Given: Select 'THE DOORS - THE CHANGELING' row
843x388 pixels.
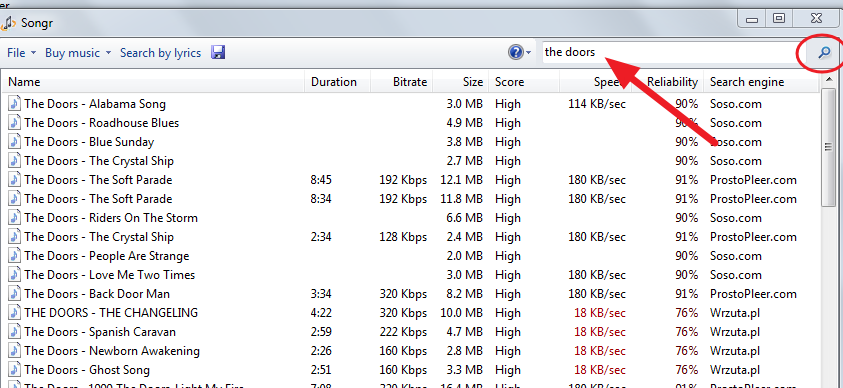Looking at the screenshot, I should tap(411, 313).
